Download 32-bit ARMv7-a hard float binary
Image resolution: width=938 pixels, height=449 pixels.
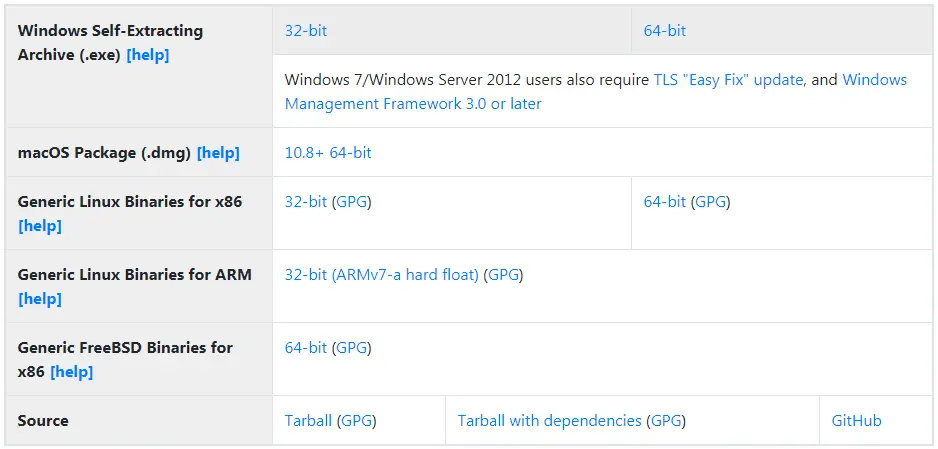382,275
